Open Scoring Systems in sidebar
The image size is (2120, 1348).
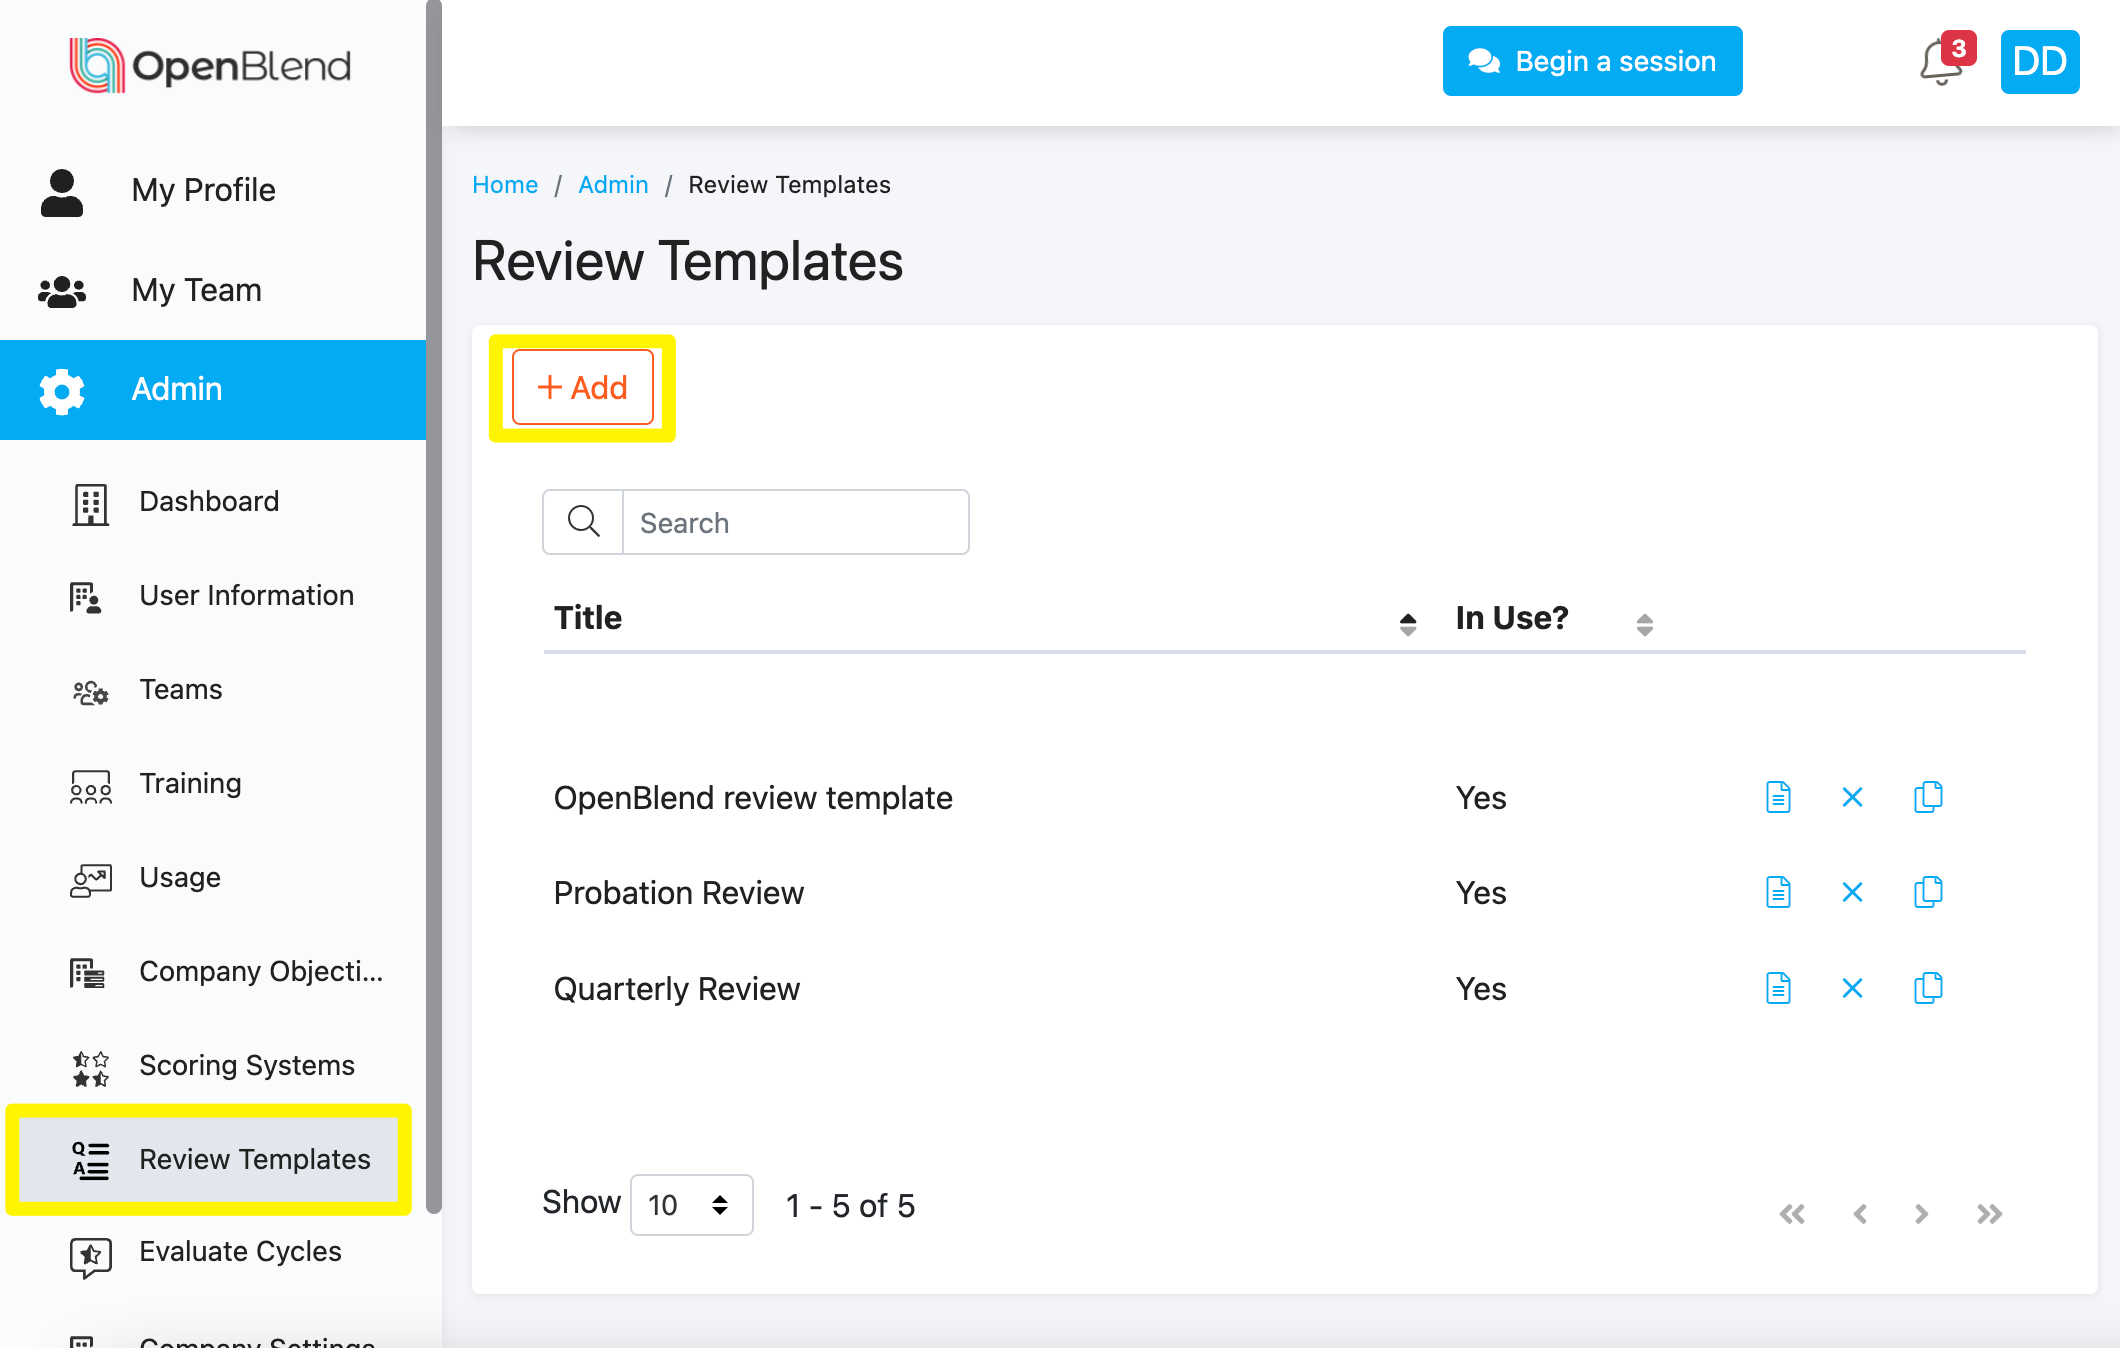(x=247, y=1065)
